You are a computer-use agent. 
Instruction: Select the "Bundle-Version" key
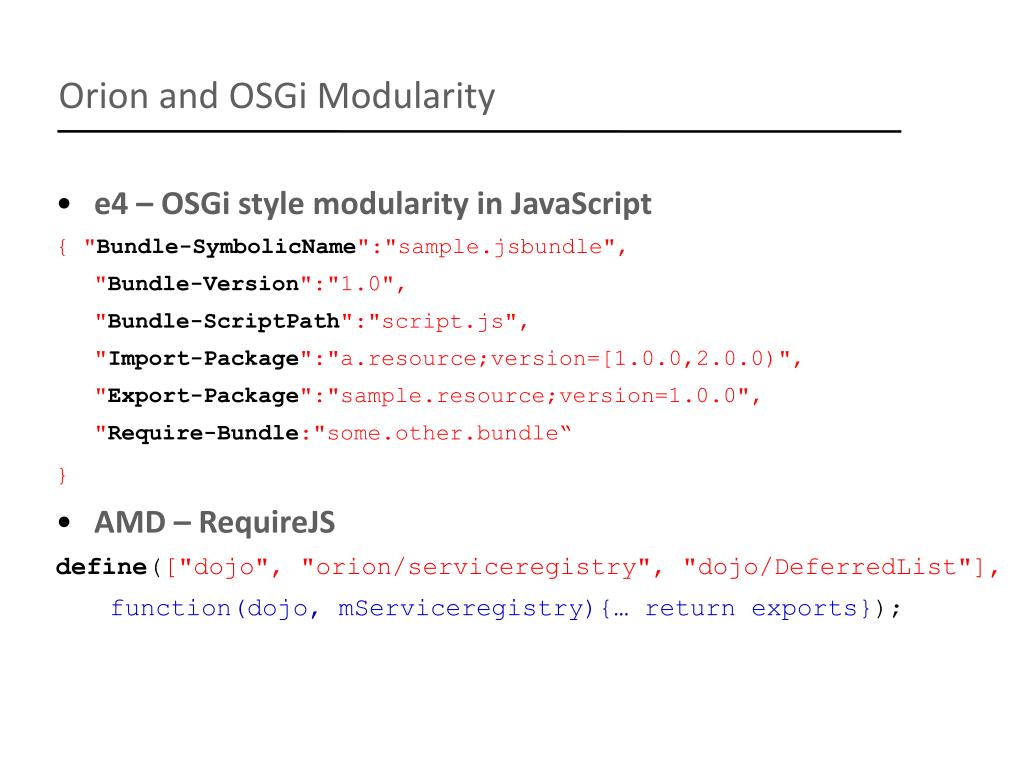coord(203,284)
